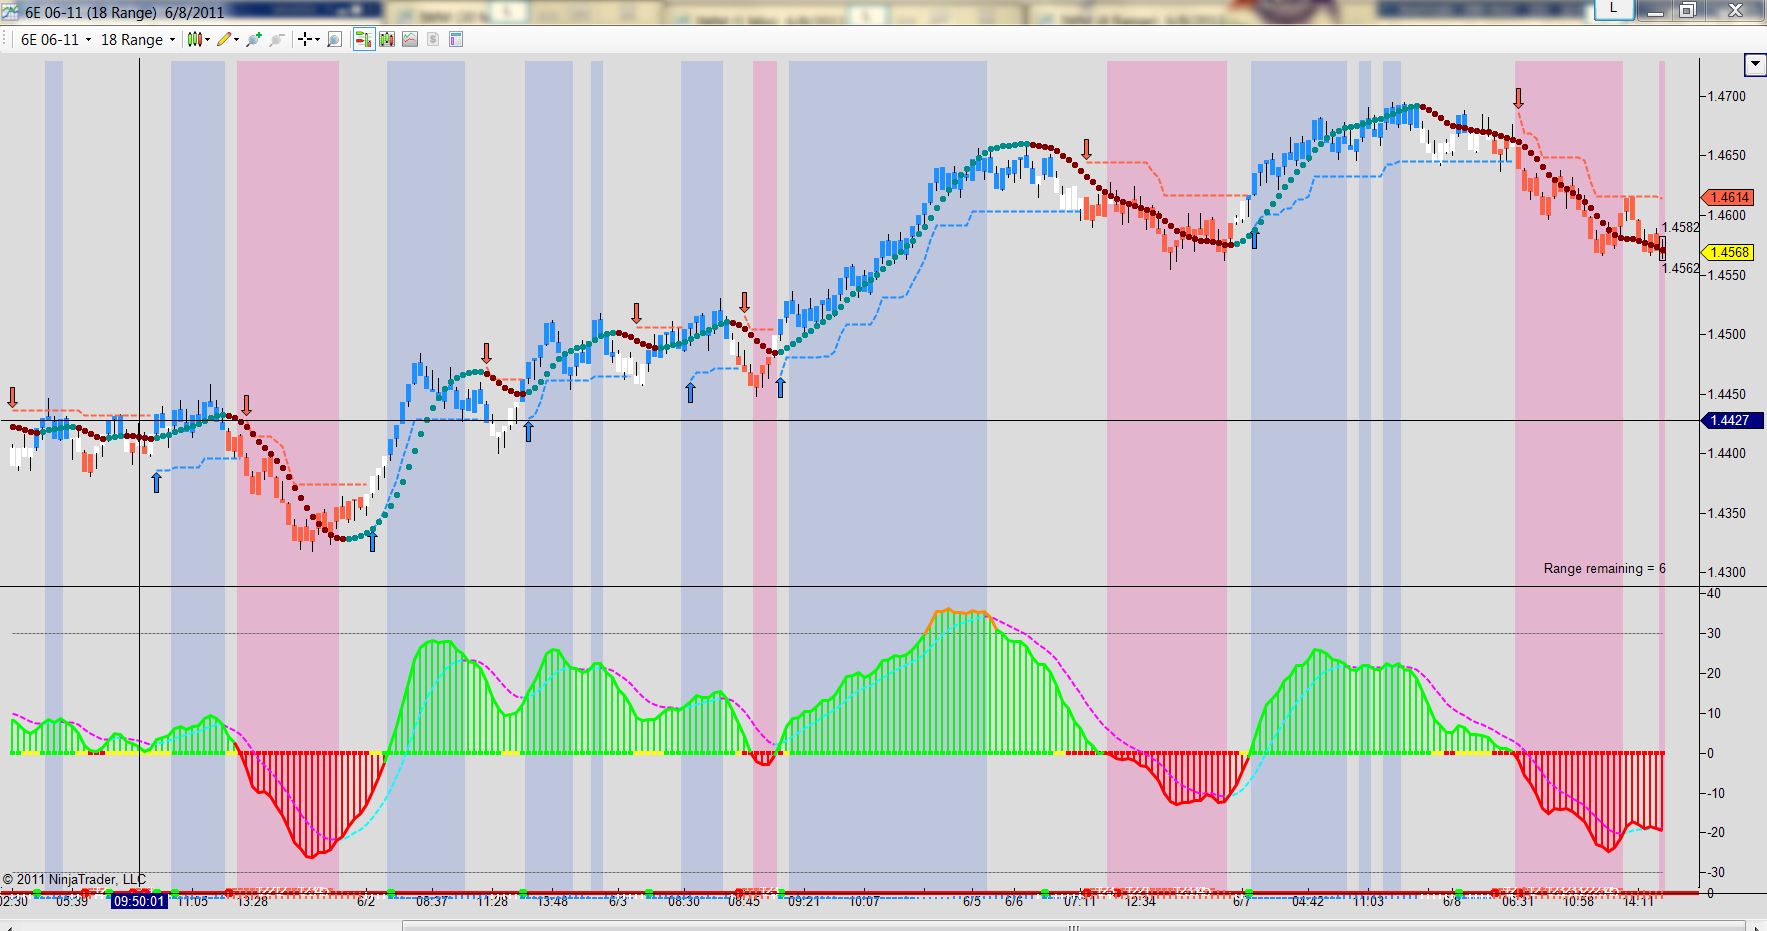
Task: Click the 1.4300 price axis label
Action: click(x=1727, y=573)
